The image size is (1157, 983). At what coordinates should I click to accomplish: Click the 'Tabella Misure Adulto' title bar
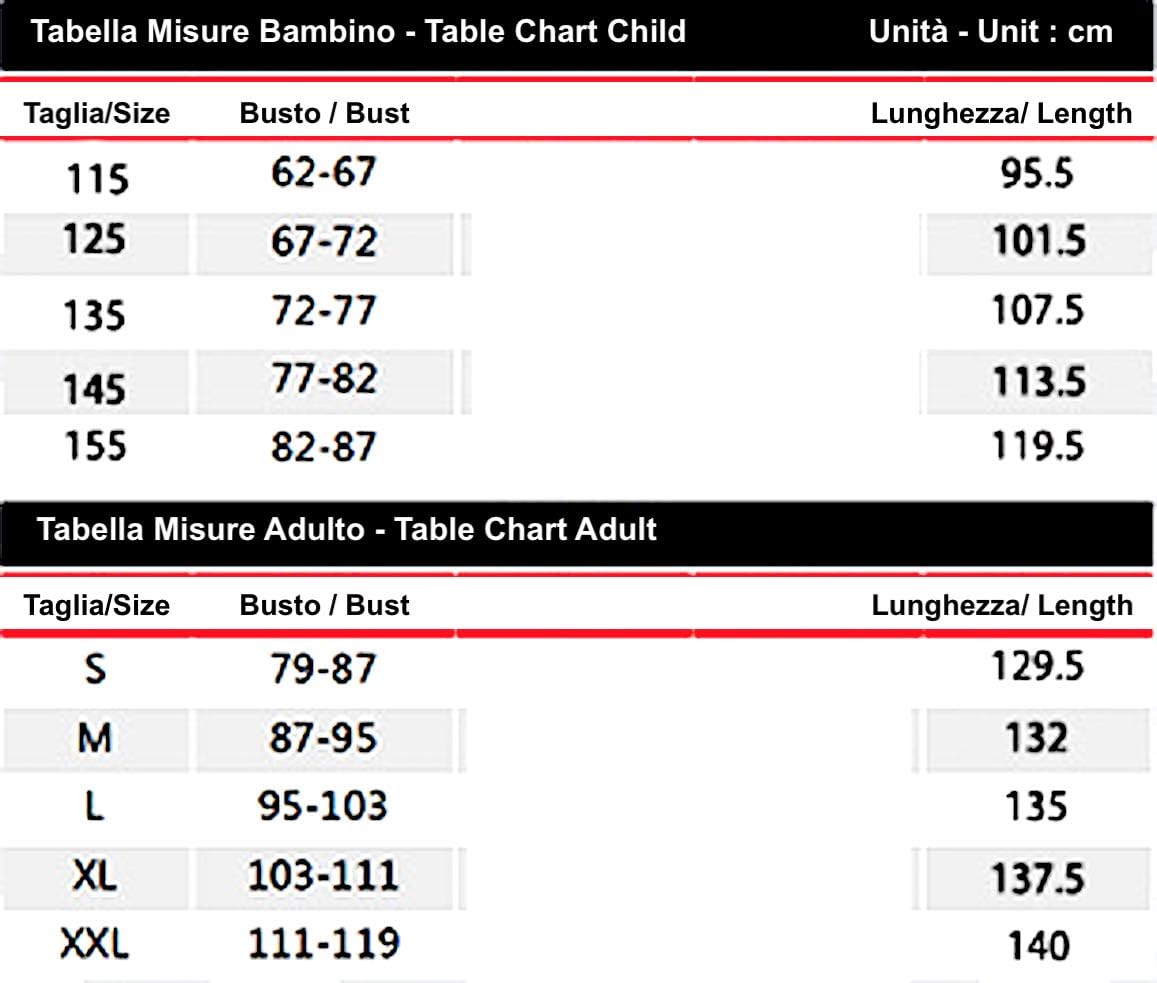click(x=346, y=528)
